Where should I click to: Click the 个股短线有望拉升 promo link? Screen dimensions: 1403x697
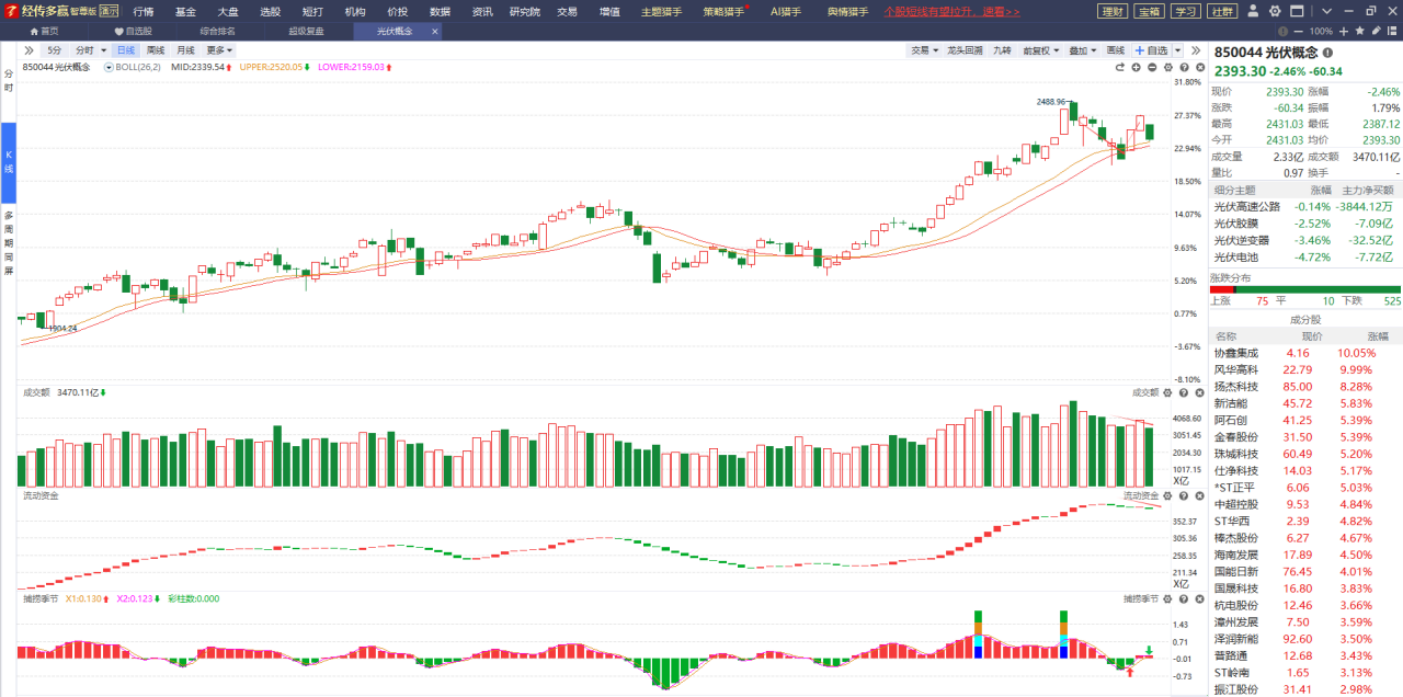[952, 11]
